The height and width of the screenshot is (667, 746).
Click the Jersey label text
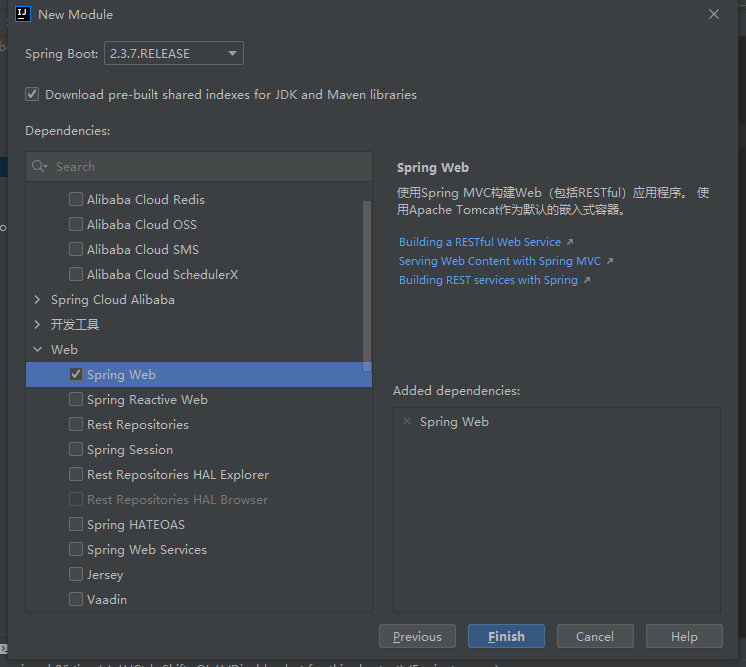tap(105, 575)
